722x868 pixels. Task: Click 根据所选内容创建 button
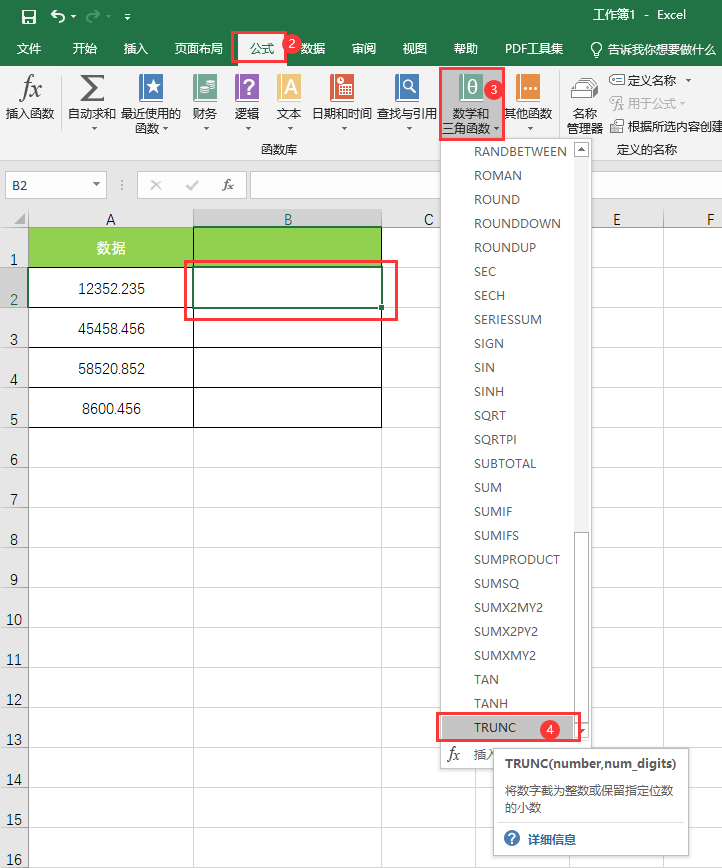tap(666, 127)
